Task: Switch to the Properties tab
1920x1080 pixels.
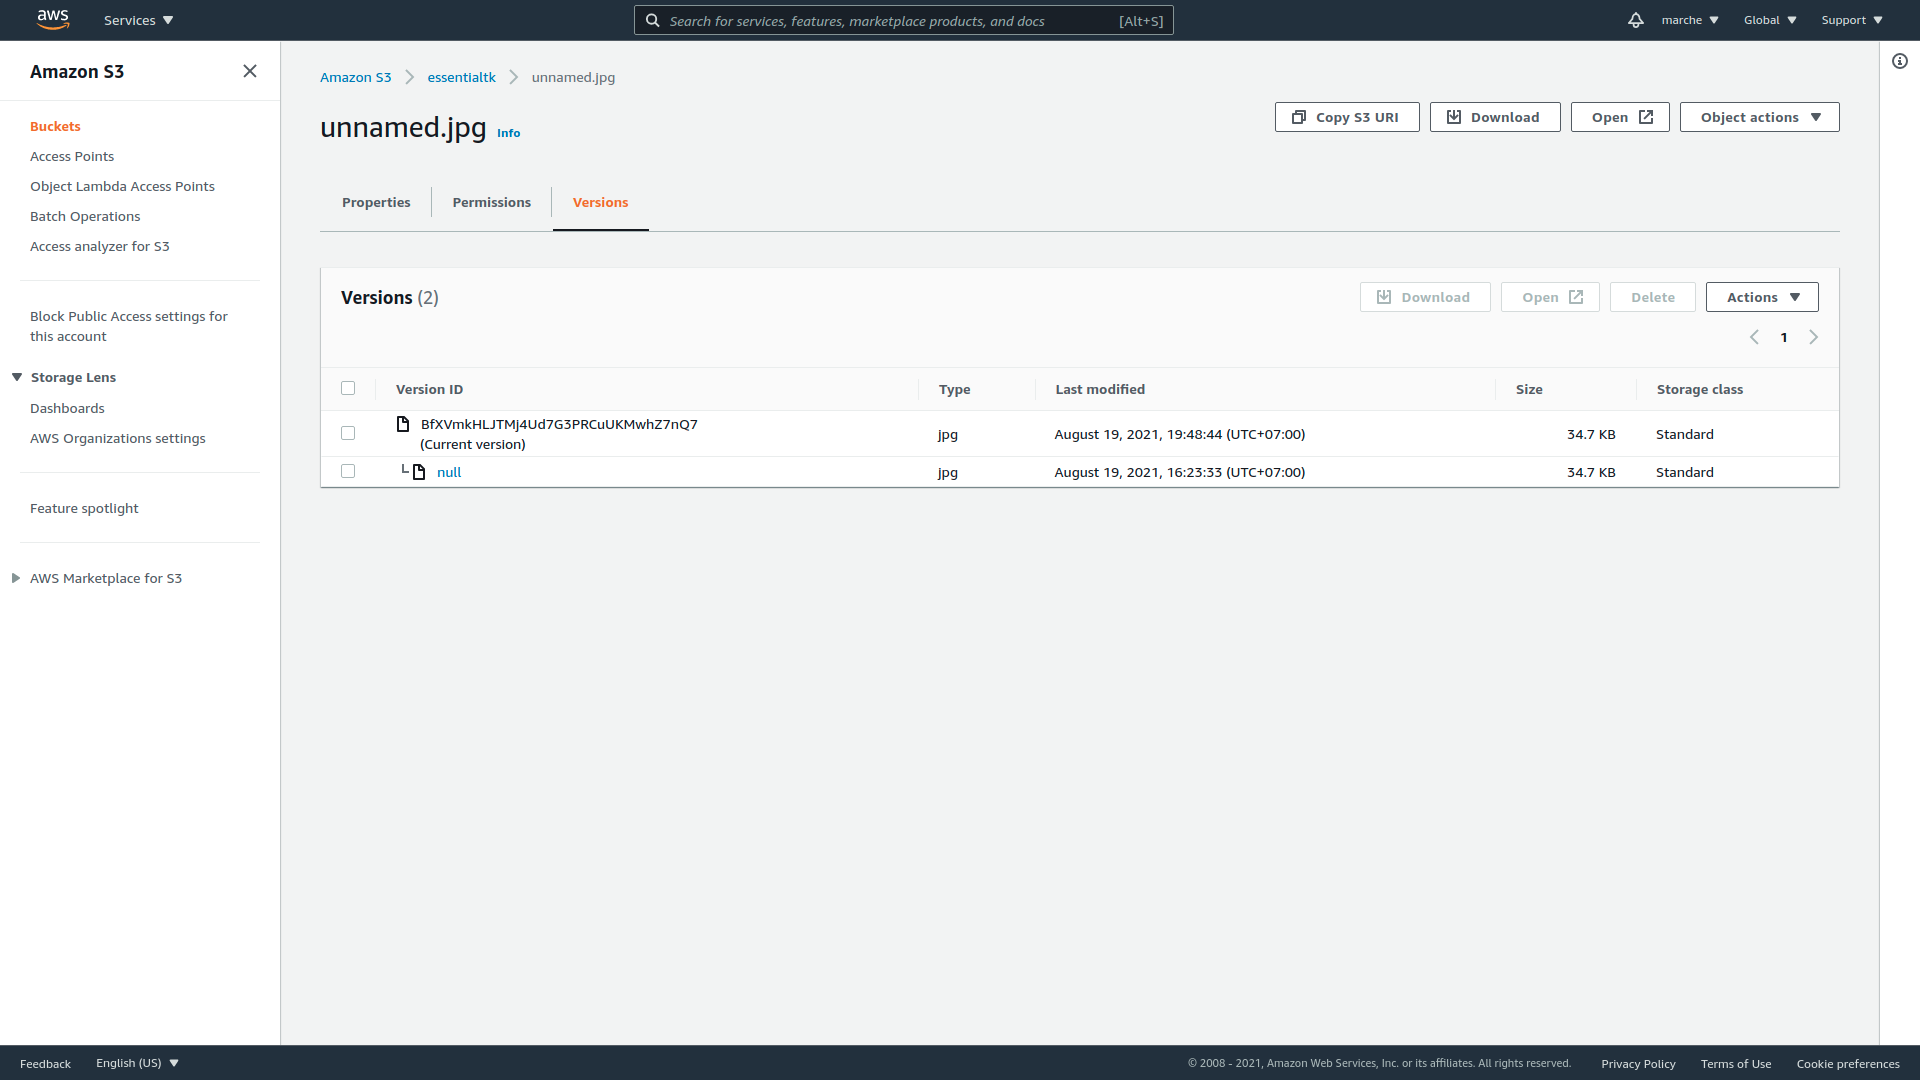Action: (376, 202)
